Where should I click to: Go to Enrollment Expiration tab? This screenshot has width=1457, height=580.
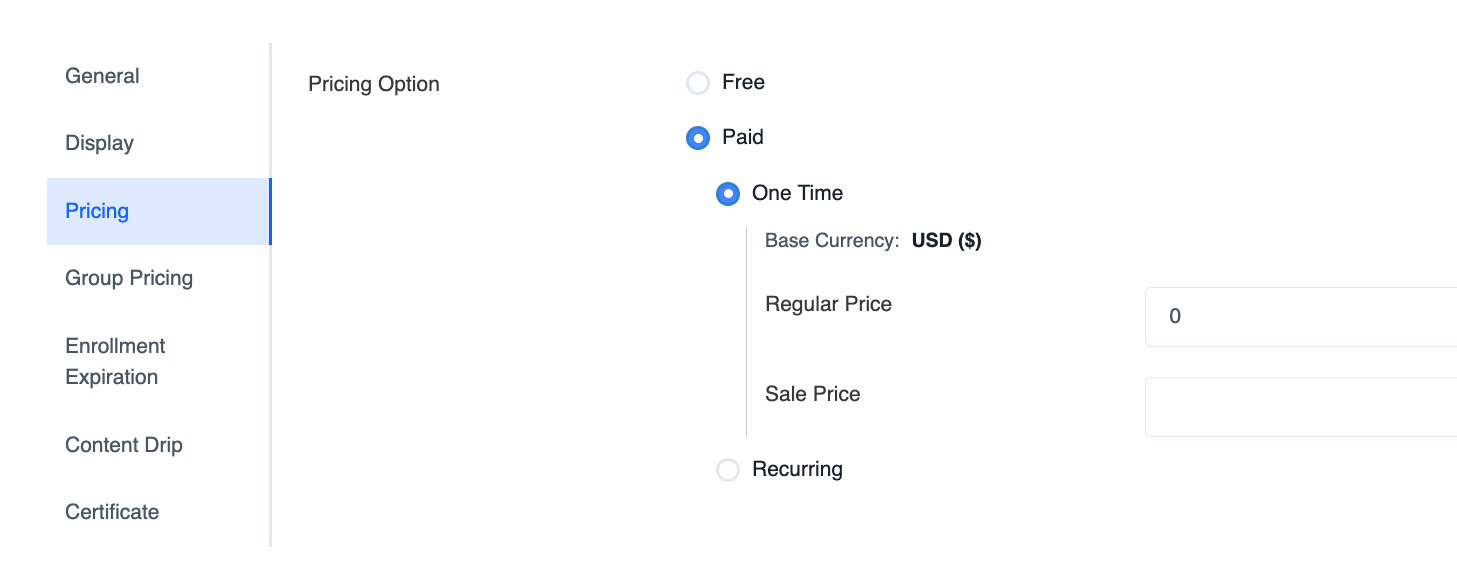[x=115, y=361]
